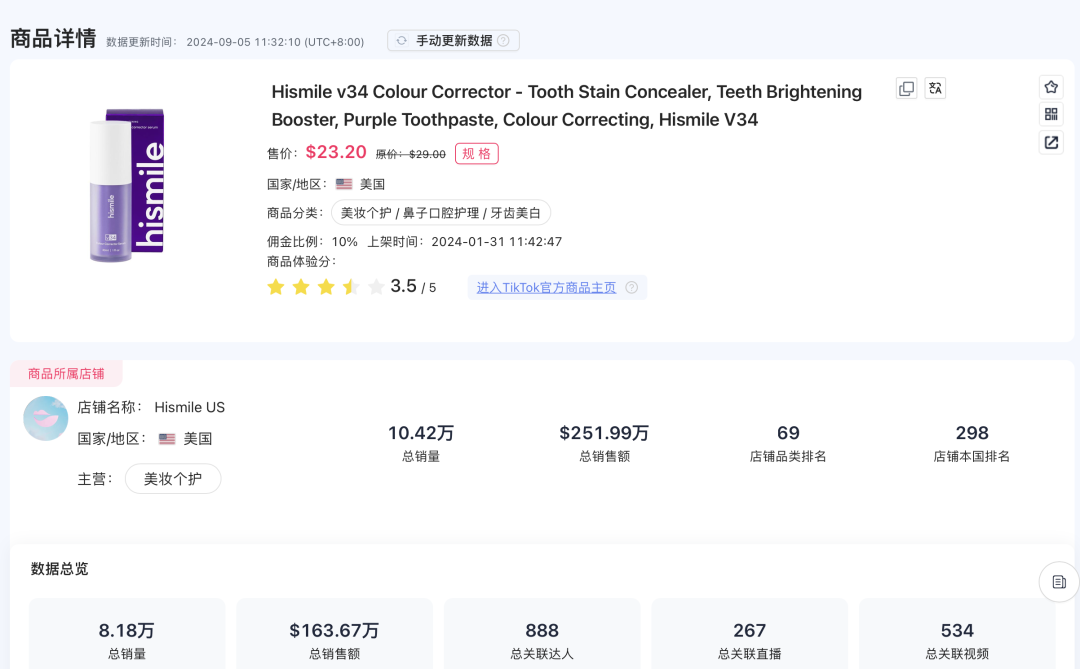This screenshot has width=1080, height=669.
Task: Click the product title Hismile v34 Colour Corrector
Action: [566, 105]
